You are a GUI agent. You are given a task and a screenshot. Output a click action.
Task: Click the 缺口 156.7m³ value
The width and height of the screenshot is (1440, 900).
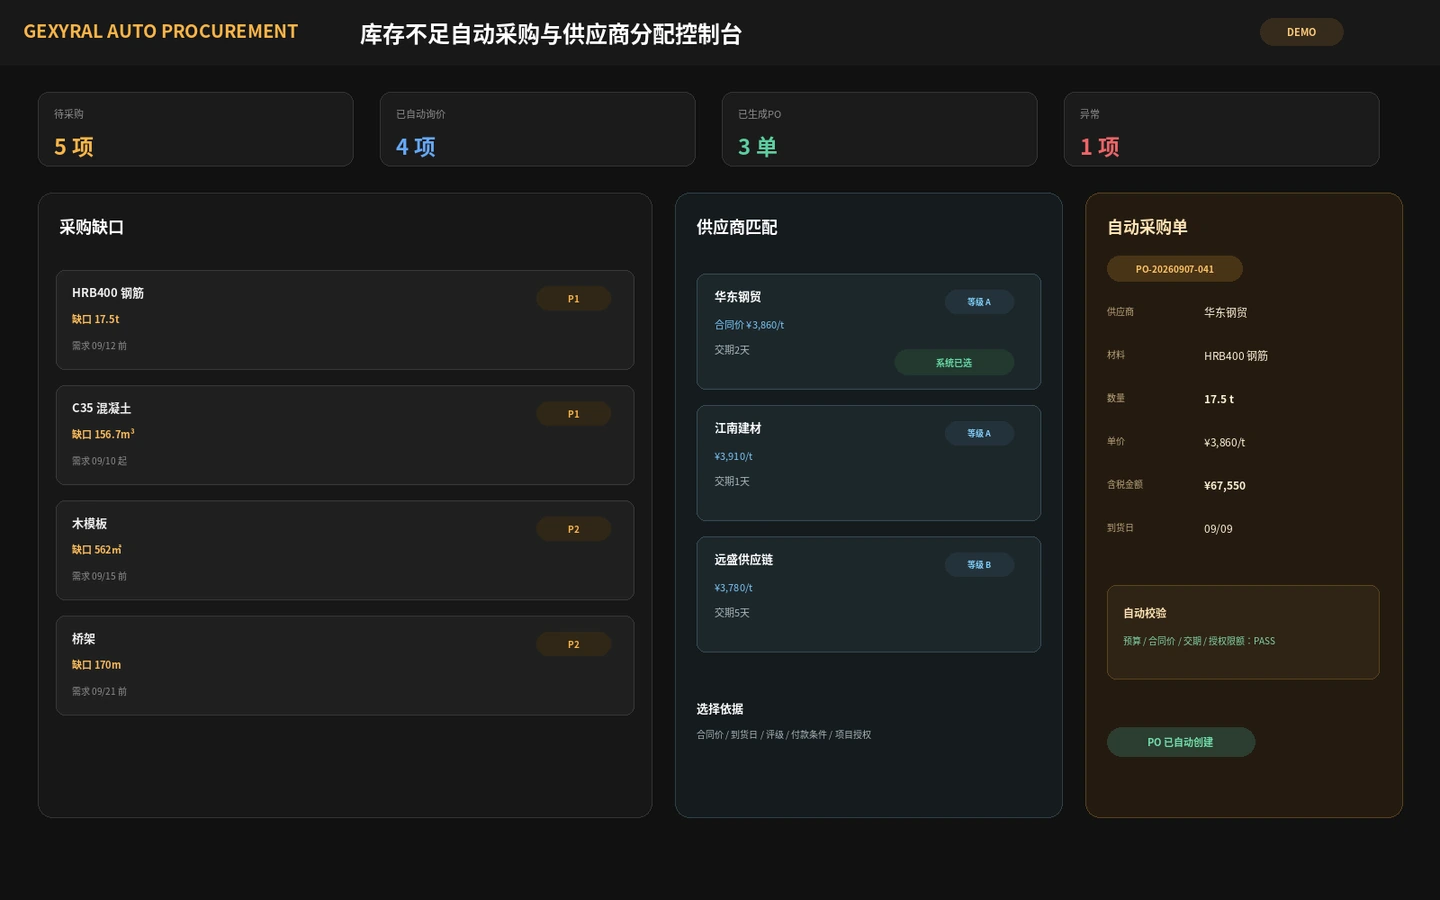click(103, 434)
